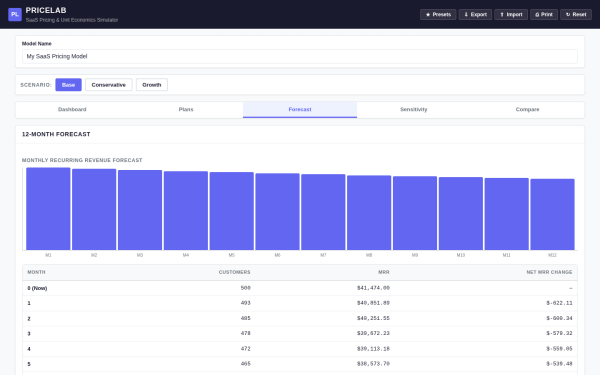Screen dimensions: 600x375
Task: Select the Growth scenario
Action: pyautogui.click(x=152, y=85)
